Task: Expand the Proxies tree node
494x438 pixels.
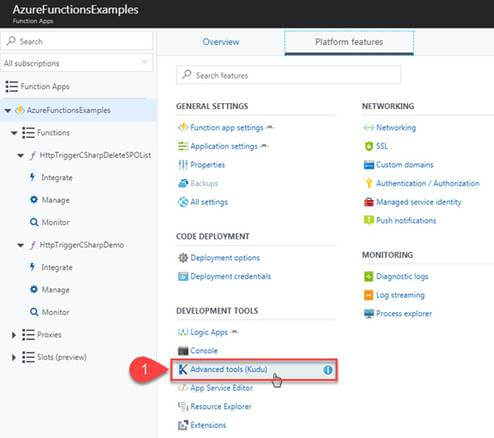Action: (x=13, y=335)
